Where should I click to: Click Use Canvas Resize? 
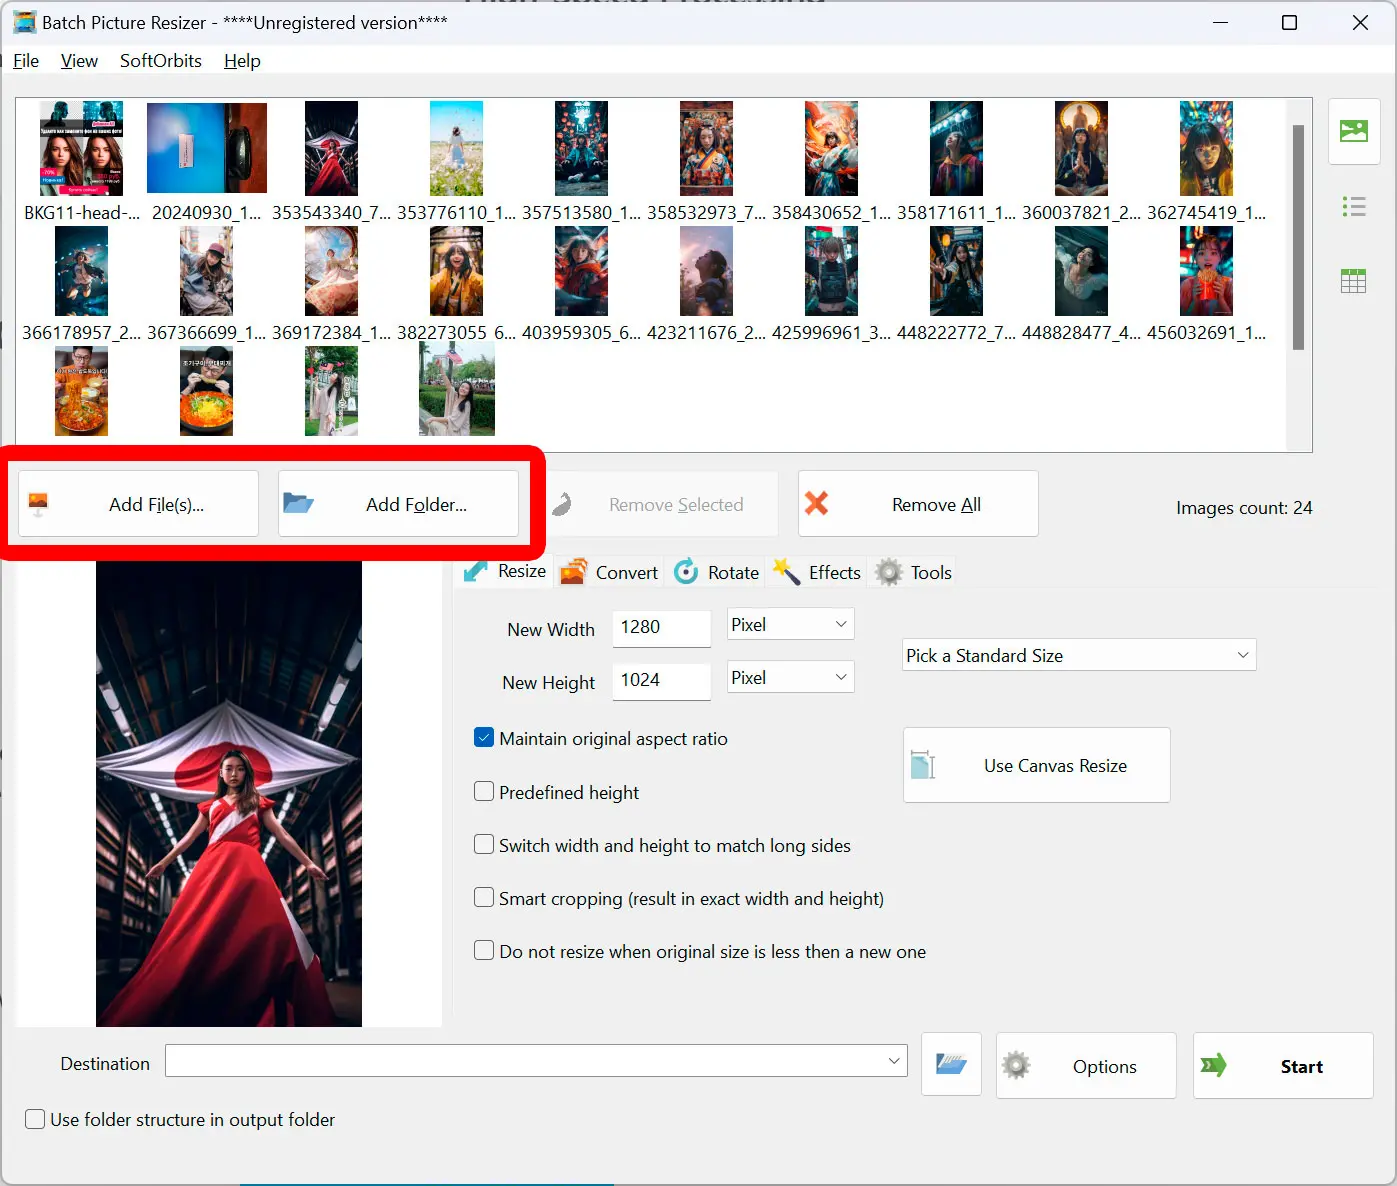click(x=1036, y=765)
